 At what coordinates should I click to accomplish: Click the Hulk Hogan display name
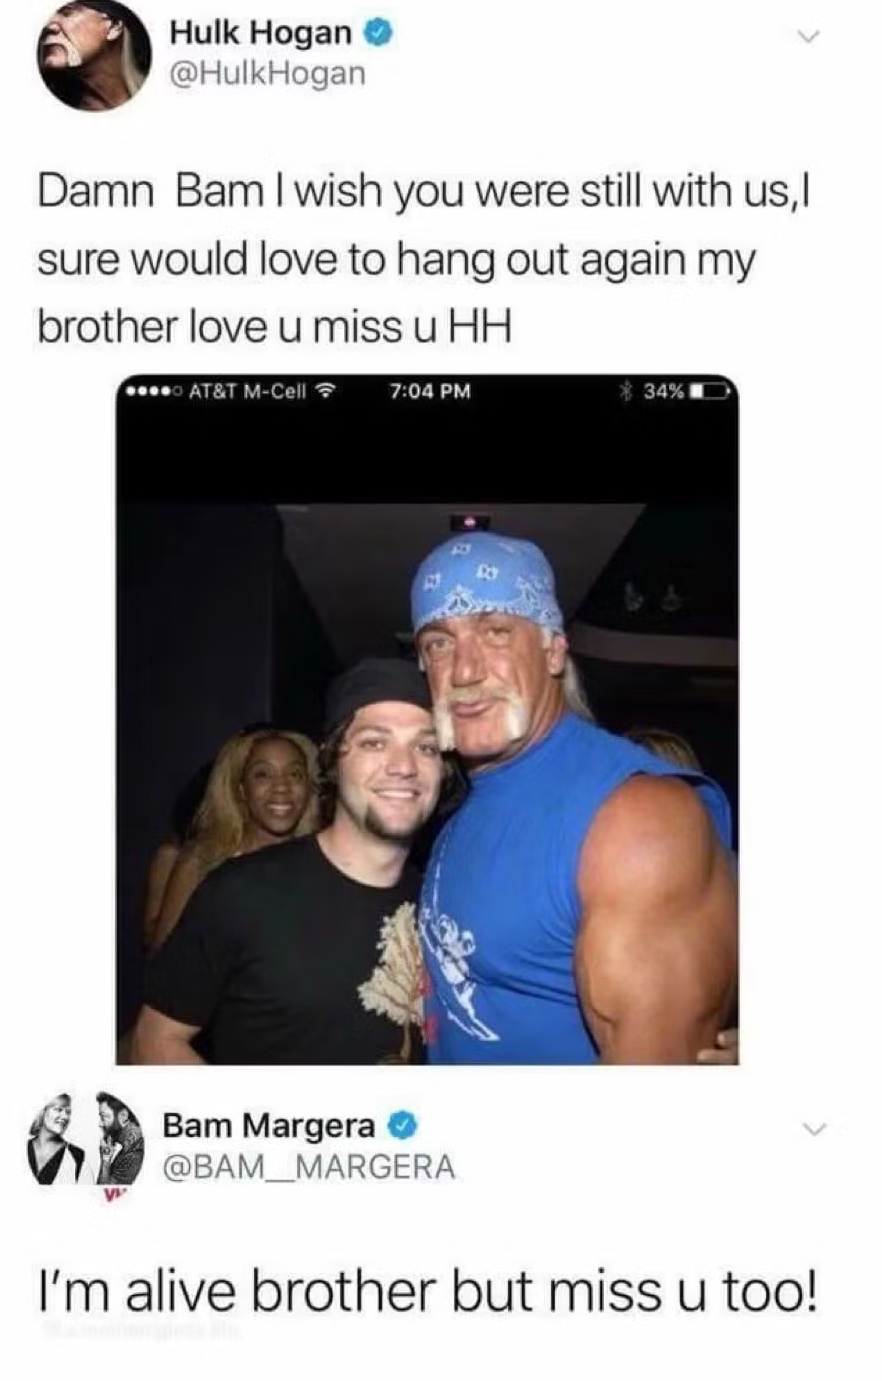261,34
